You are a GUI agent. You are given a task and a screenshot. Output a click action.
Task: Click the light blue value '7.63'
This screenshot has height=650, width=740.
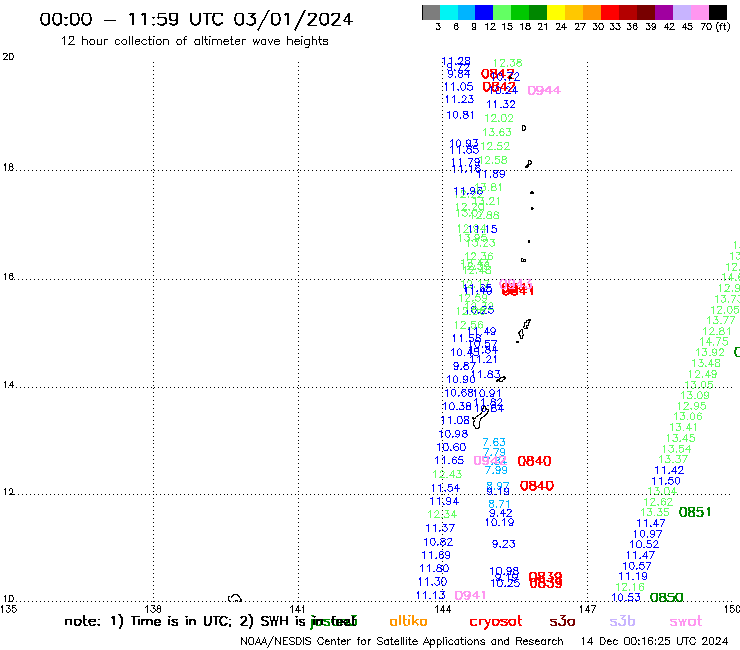click(x=494, y=442)
